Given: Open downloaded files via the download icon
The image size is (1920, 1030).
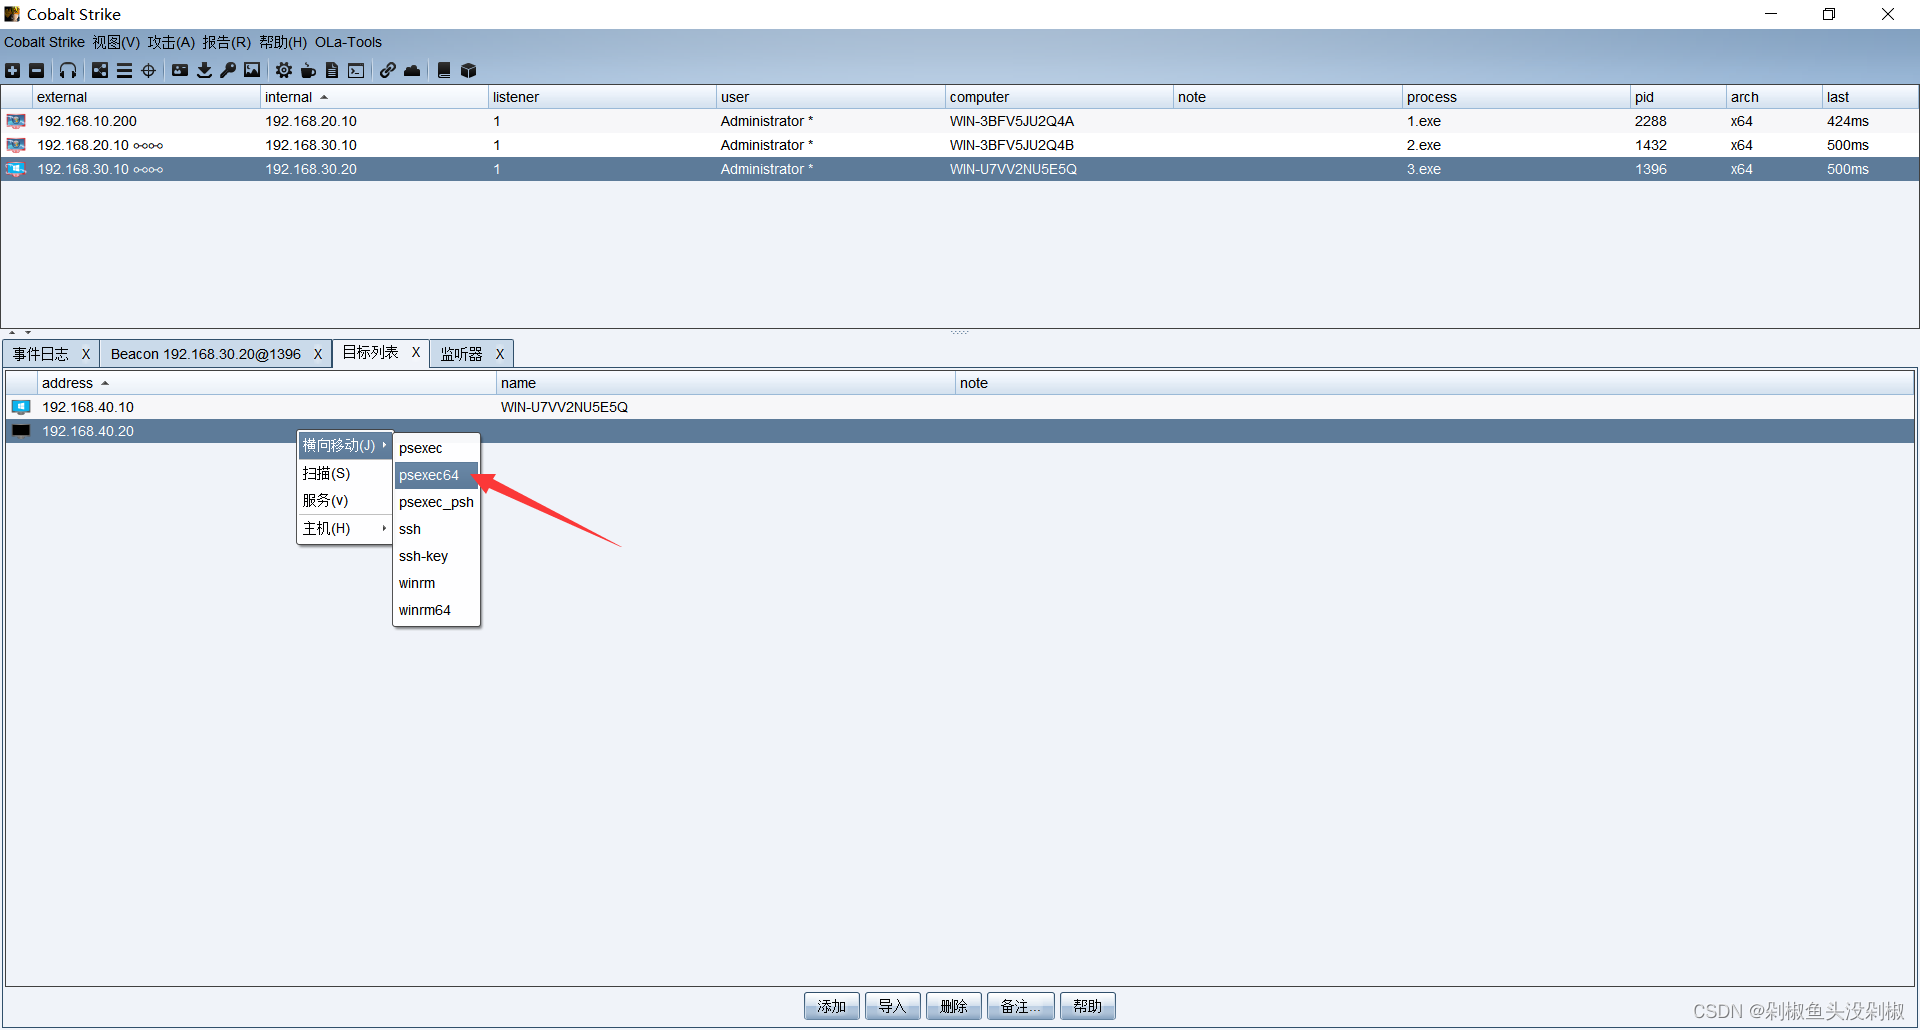Looking at the screenshot, I should click(204, 70).
